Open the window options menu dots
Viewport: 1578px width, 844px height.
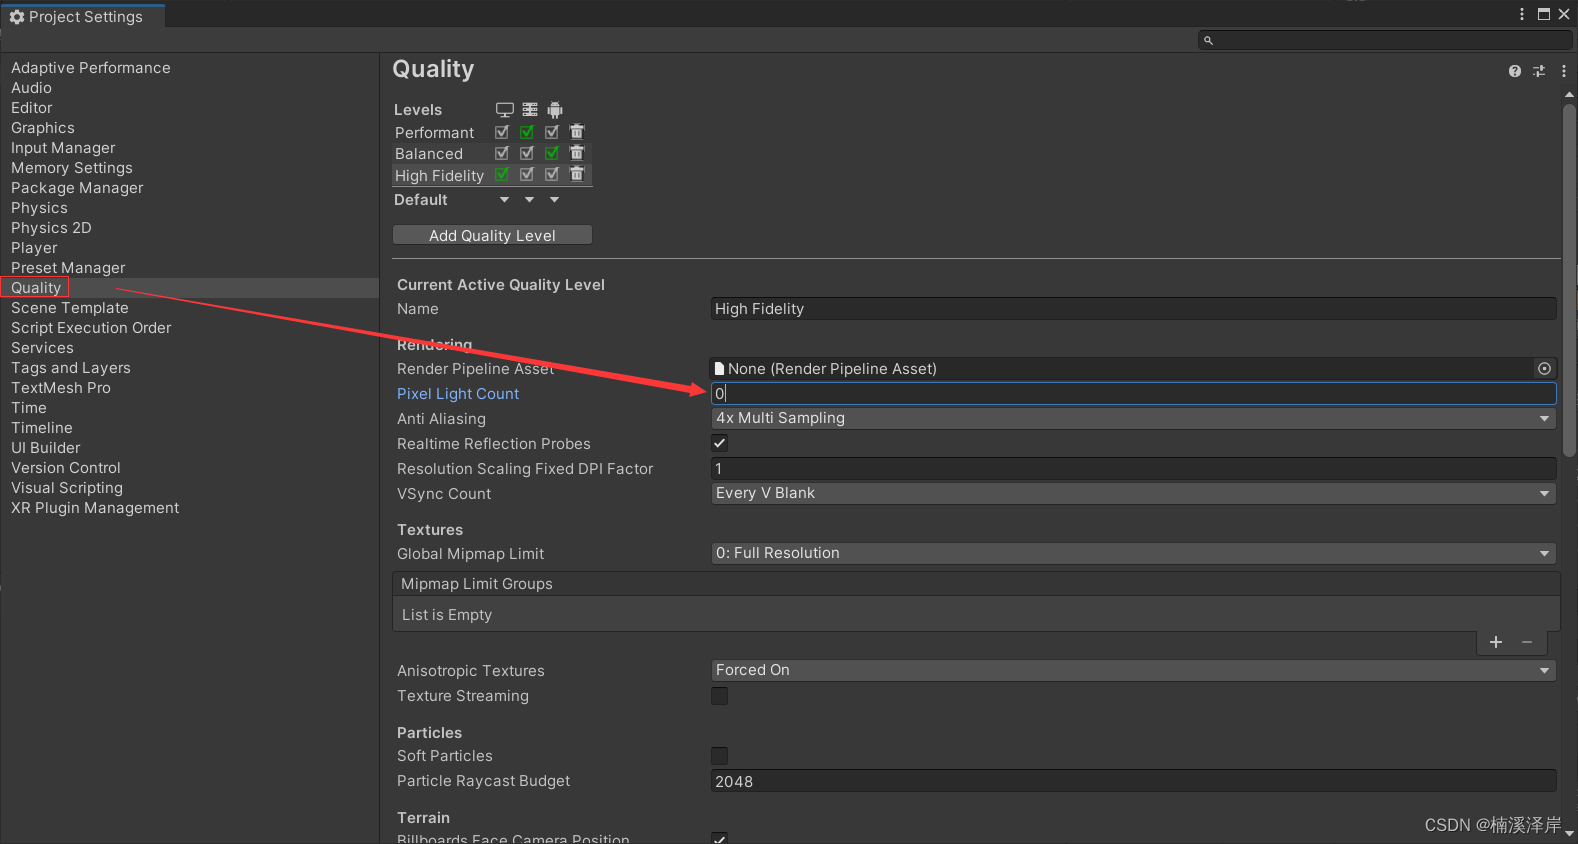tap(1522, 14)
